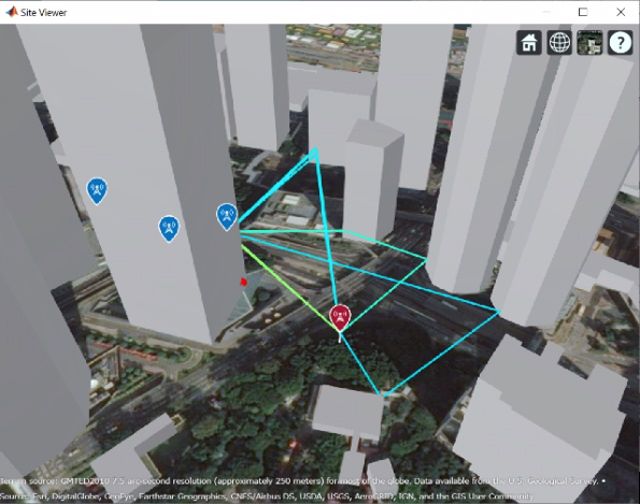Click the Site Viewer title text
The image size is (640, 504).
(51, 12)
